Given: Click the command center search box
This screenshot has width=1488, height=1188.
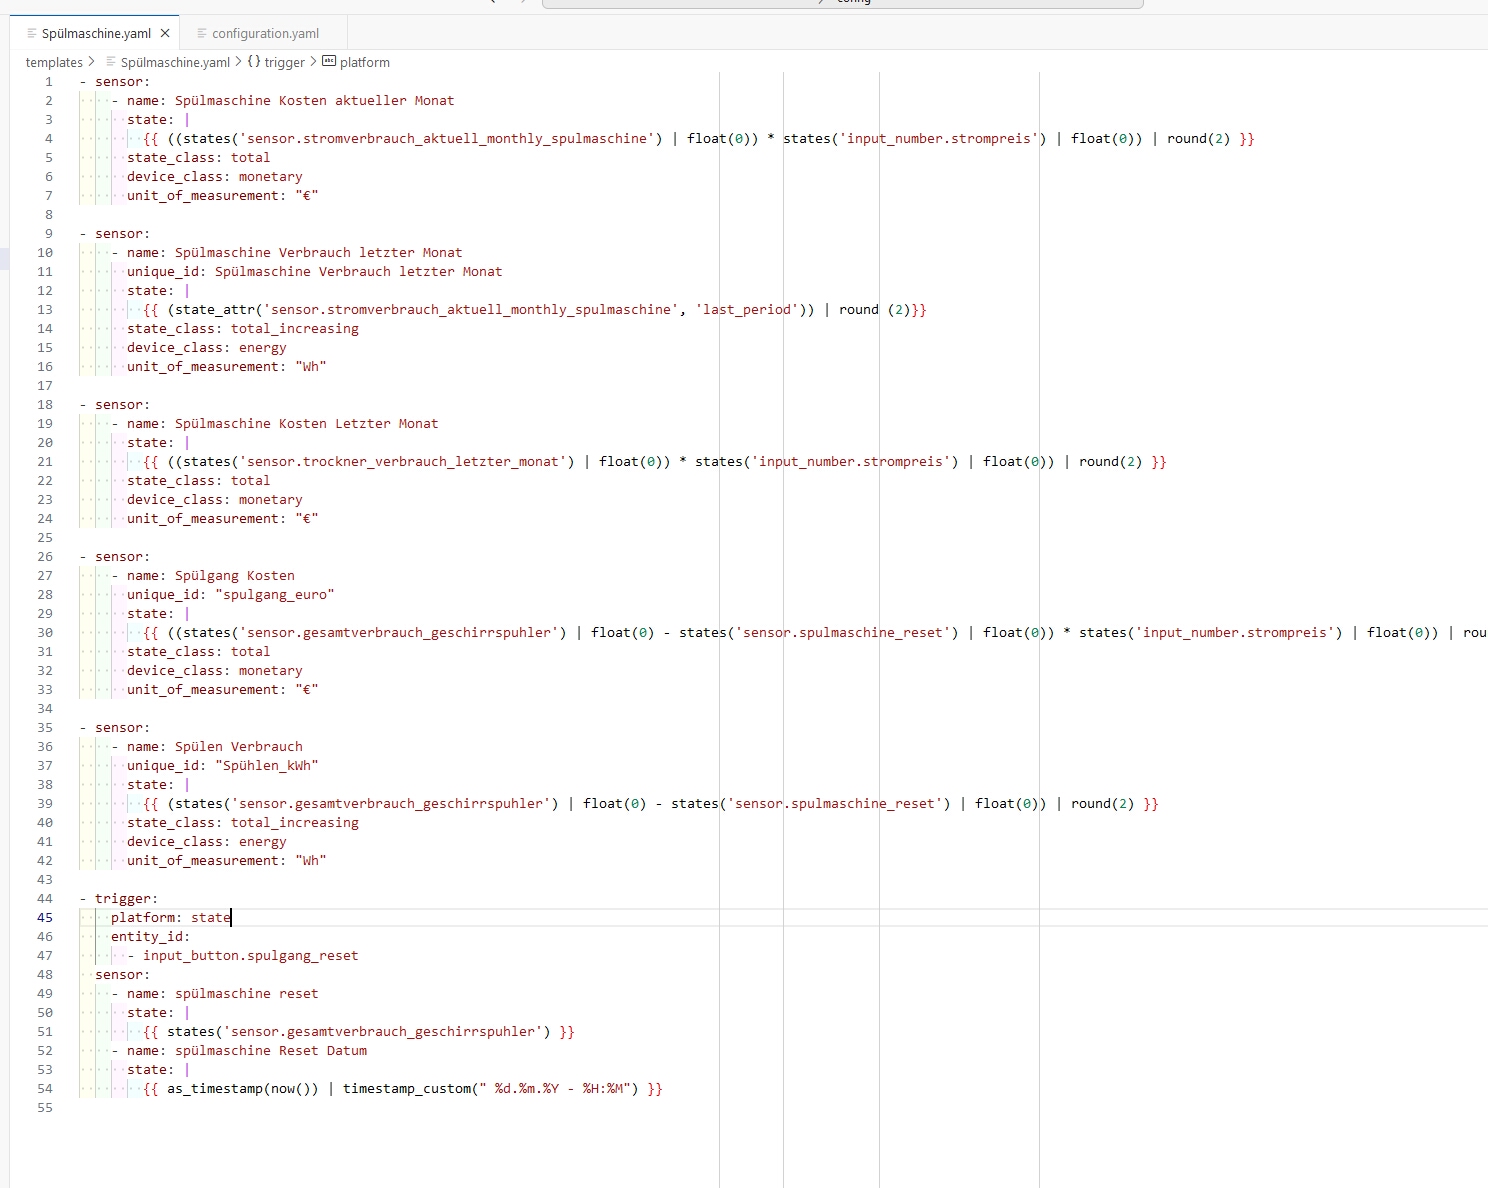Looking at the screenshot, I should click(842, 3).
